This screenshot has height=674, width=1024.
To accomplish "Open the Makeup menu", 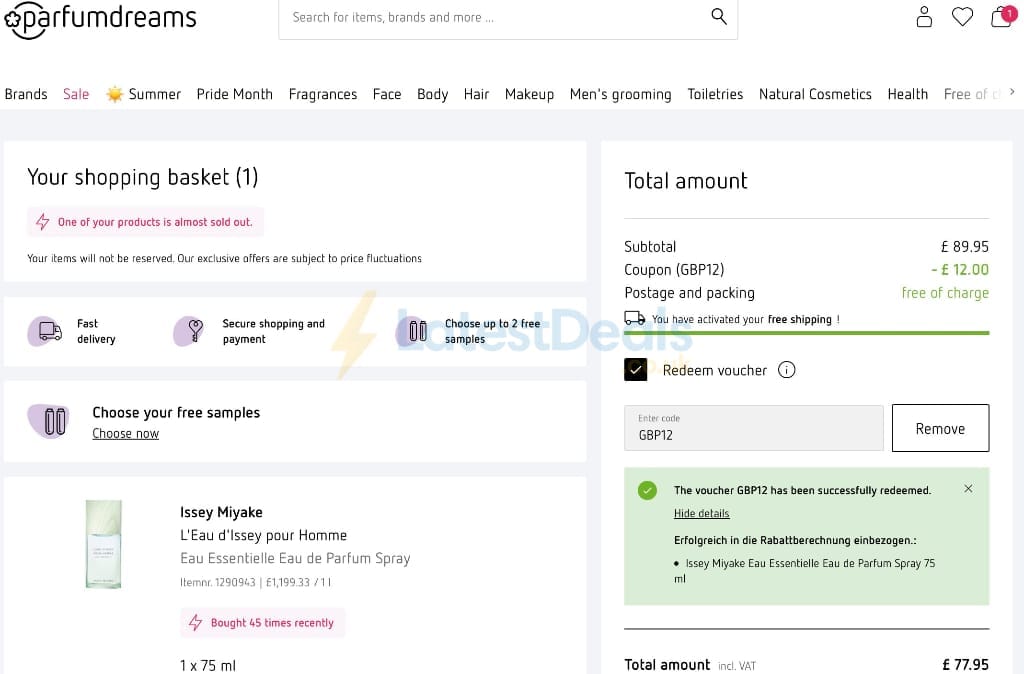I will [x=529, y=95].
